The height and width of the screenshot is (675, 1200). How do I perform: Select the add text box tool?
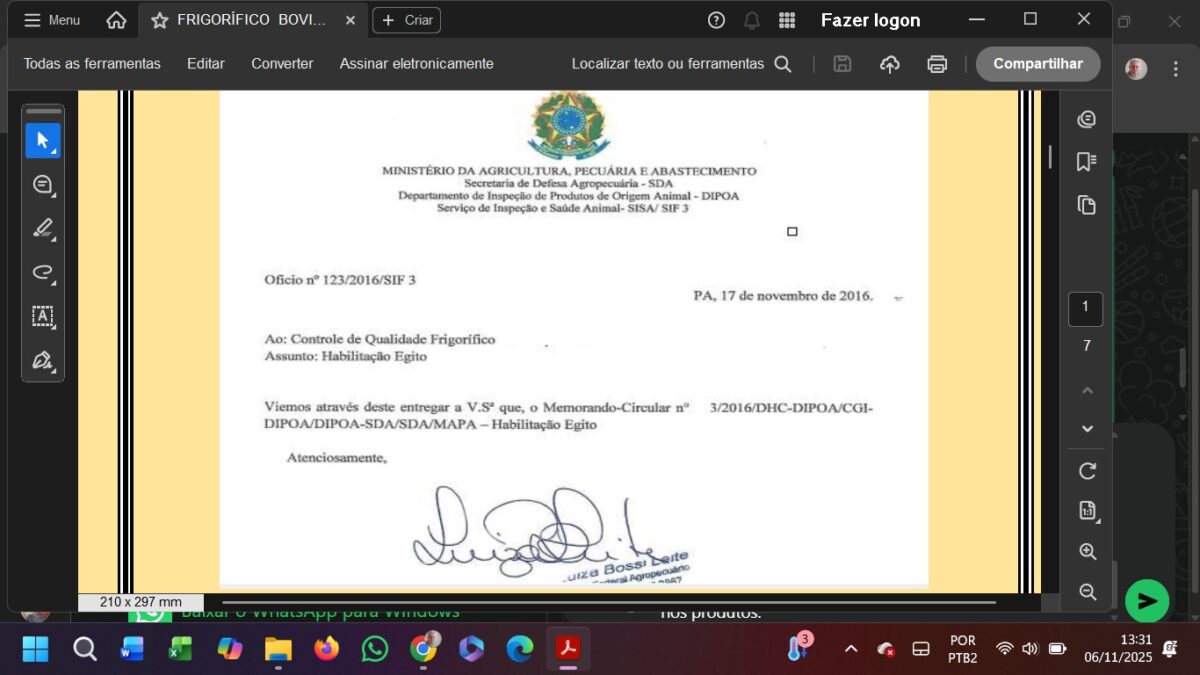pyautogui.click(x=43, y=316)
